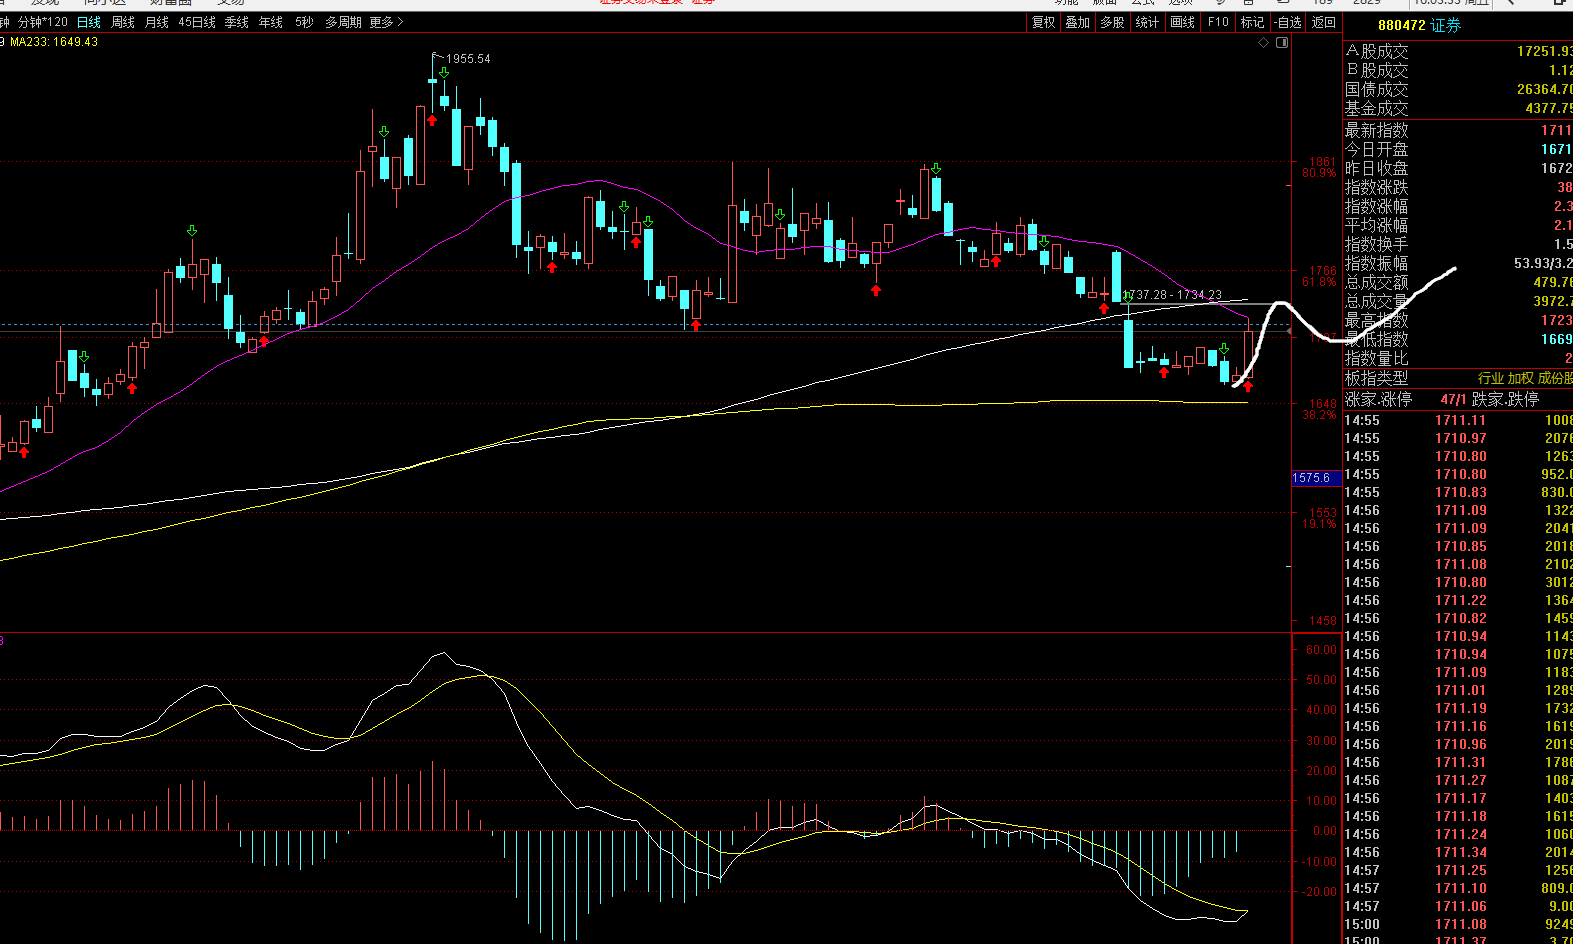
Task: Toggle 复权 price adjustment
Action: (x=1043, y=22)
